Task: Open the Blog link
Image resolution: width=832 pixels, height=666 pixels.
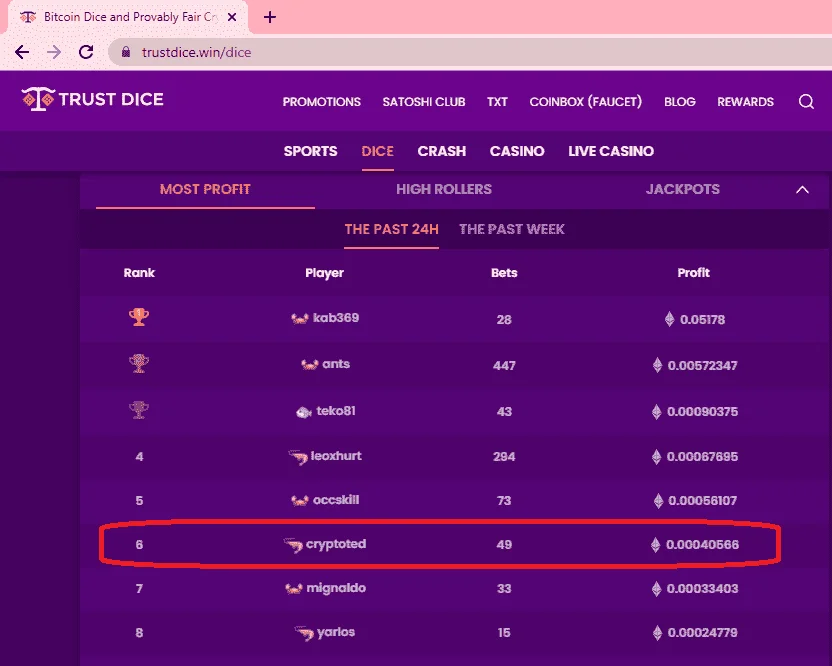Action: 680,102
